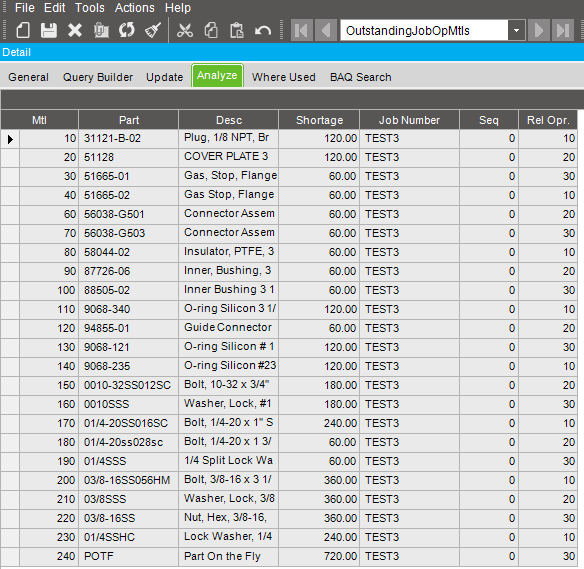Click the Undo arrow icon
The height and width of the screenshot is (569, 584).
263,30
